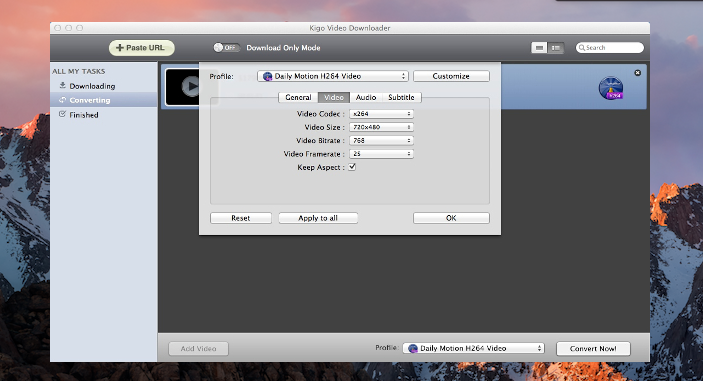Play the video thumbnail preview
Screen dimensions: 703x381
(191, 87)
